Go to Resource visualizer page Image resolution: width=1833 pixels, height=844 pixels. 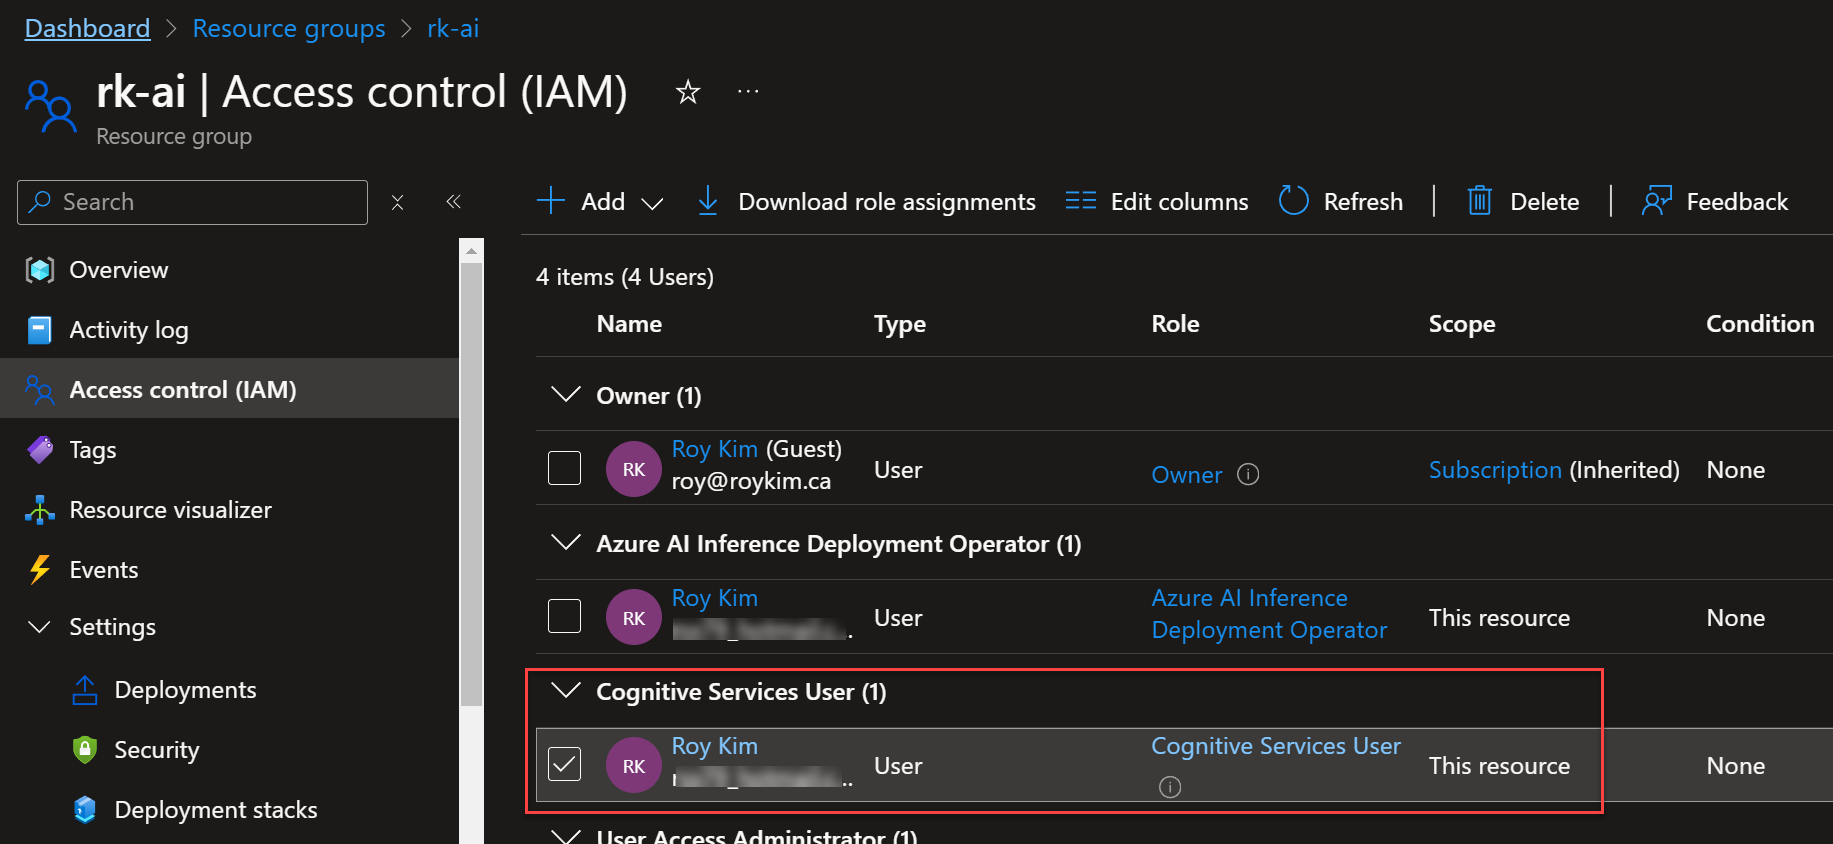(170, 510)
